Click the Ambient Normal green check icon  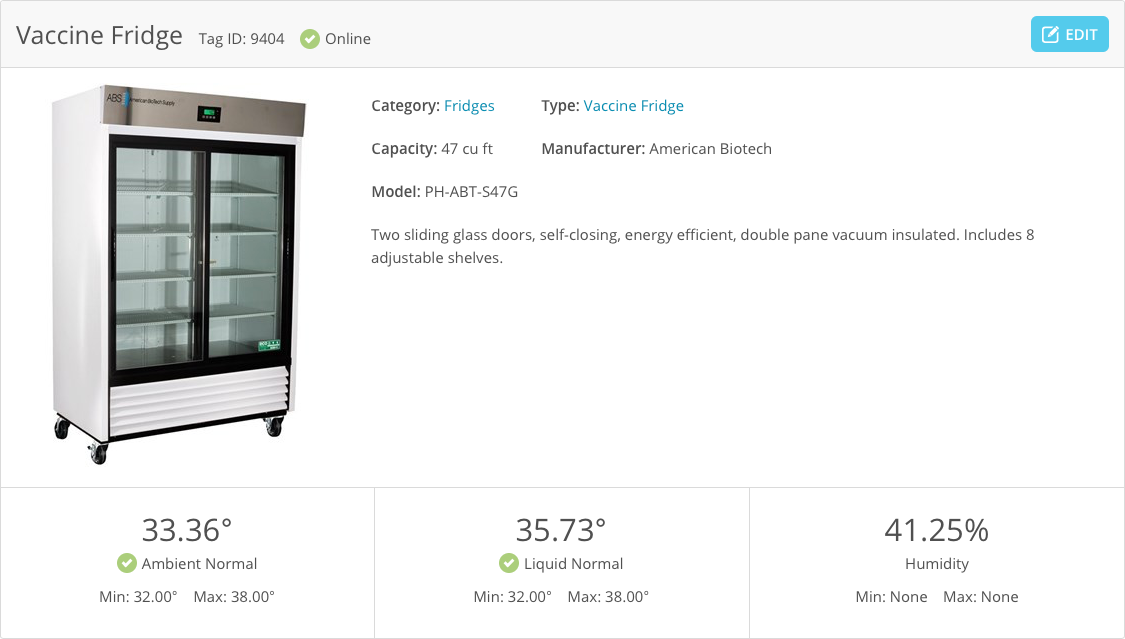coord(127,564)
